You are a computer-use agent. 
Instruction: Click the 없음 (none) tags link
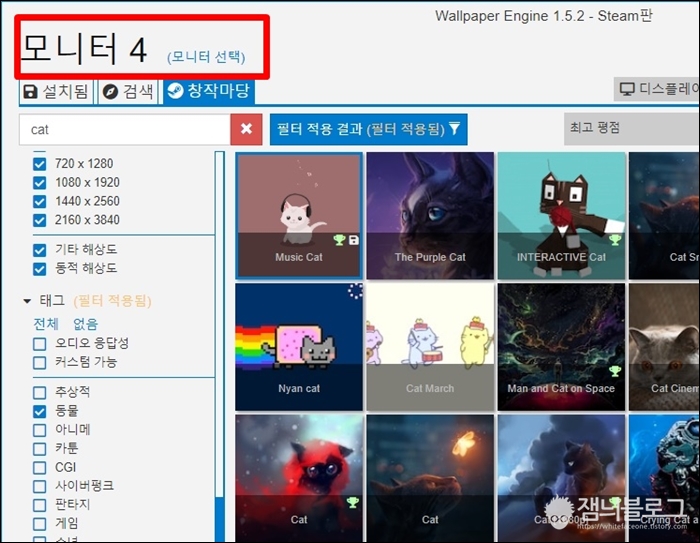pyautogui.click(x=85, y=324)
